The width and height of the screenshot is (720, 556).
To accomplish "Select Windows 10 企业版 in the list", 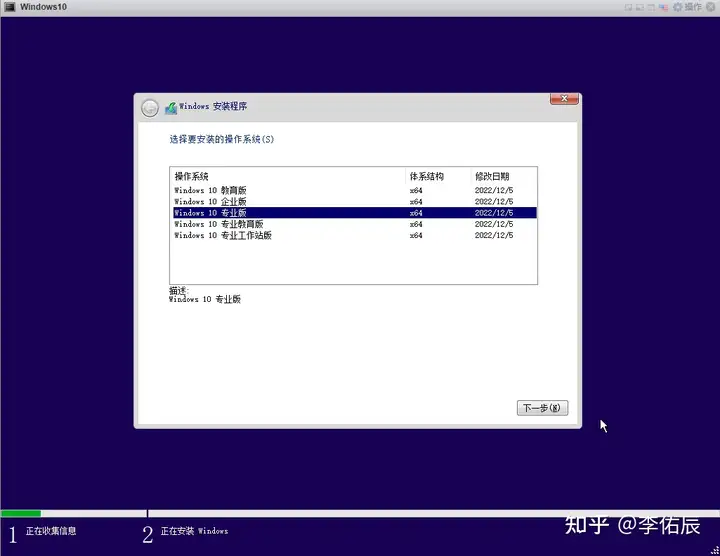I will pos(354,202).
